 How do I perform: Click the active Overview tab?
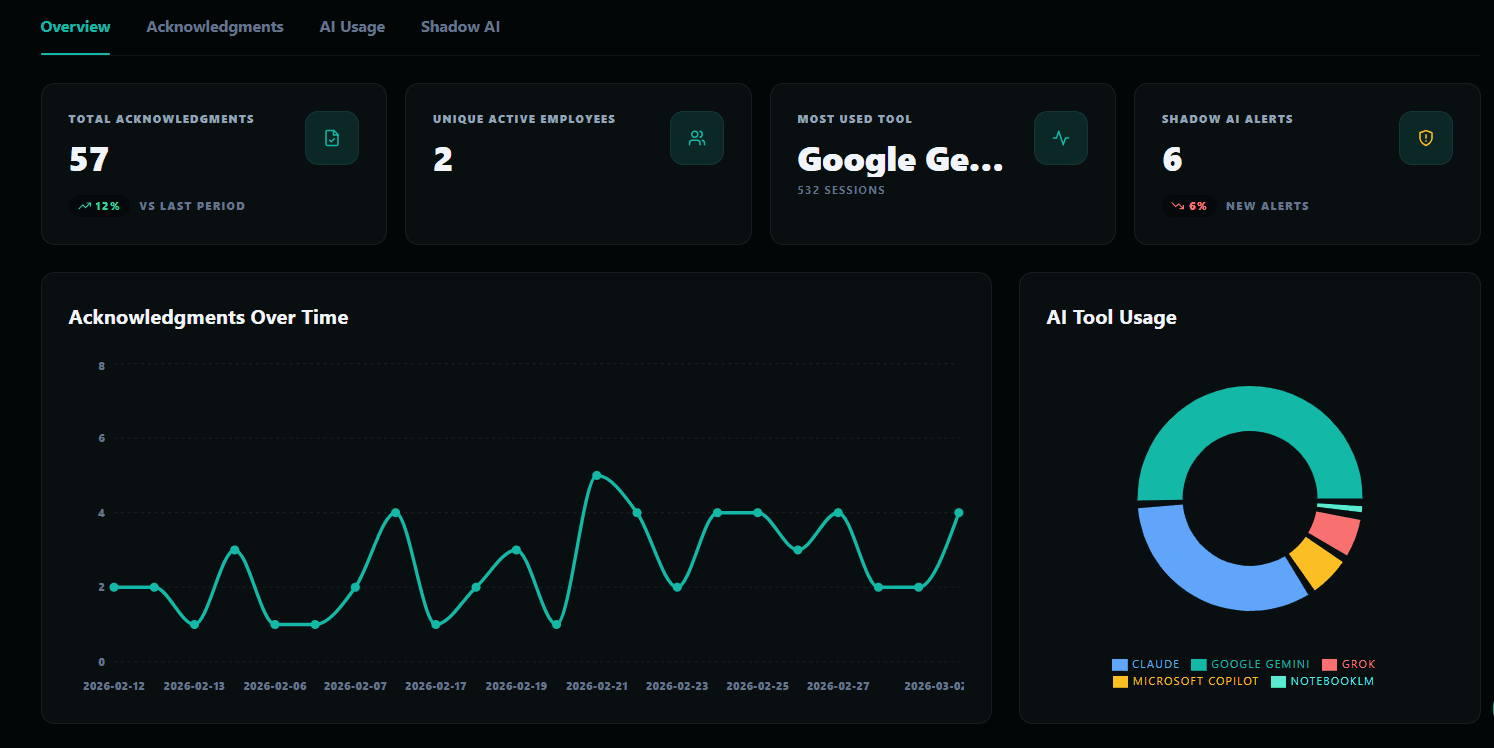(75, 26)
